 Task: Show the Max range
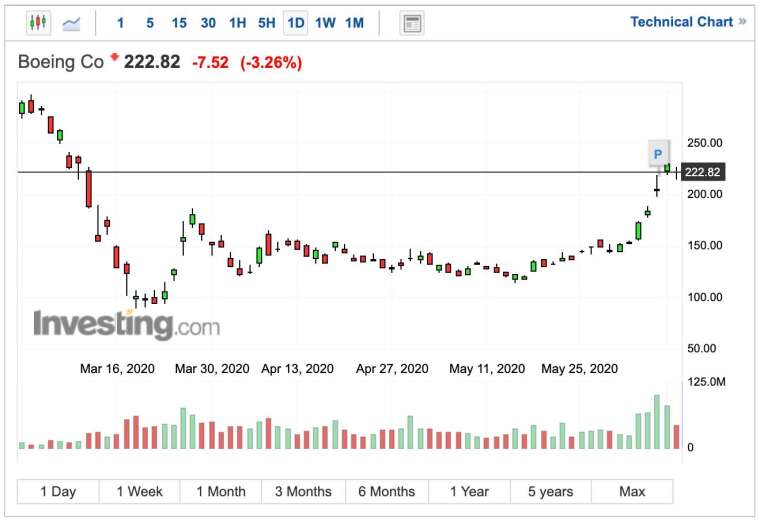[x=632, y=491]
